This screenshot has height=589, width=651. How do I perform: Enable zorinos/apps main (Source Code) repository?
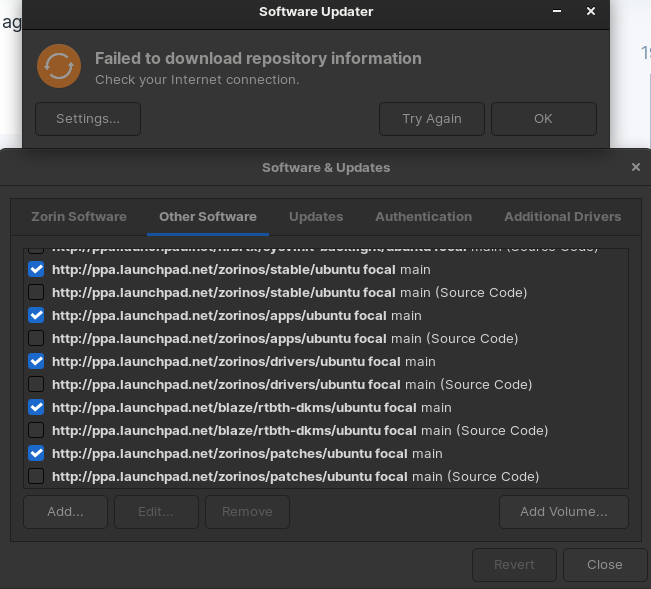point(36,338)
